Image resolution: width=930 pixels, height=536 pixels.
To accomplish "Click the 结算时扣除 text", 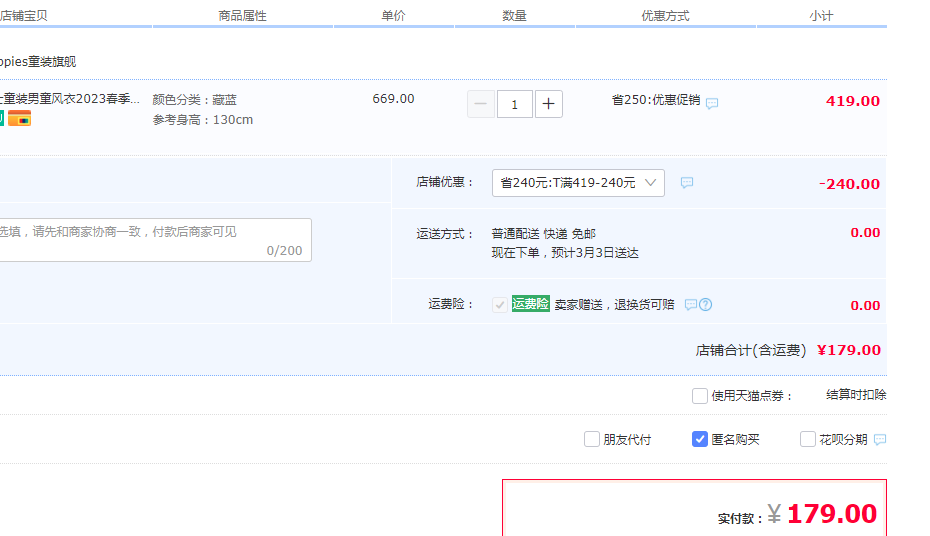I will click(x=856, y=395).
